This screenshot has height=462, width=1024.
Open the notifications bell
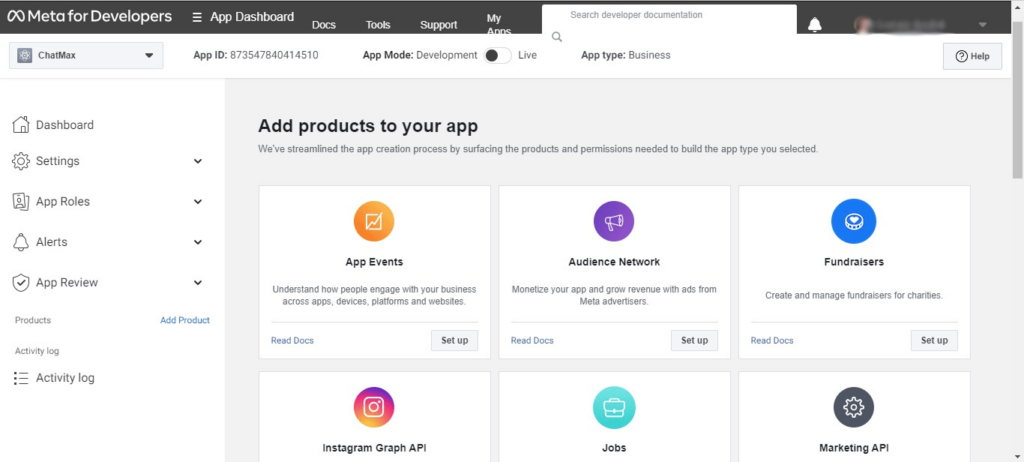click(814, 25)
